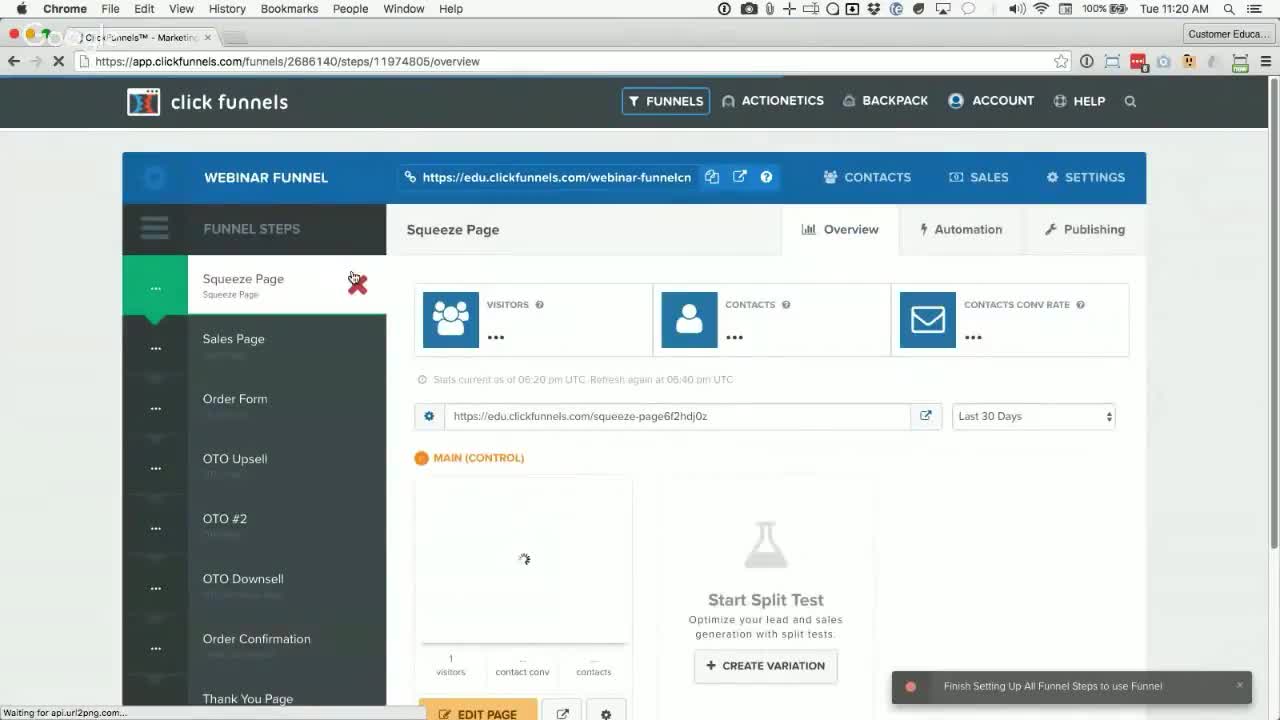Switch to the Publishing tab
The height and width of the screenshot is (720, 1280).
(x=1084, y=230)
